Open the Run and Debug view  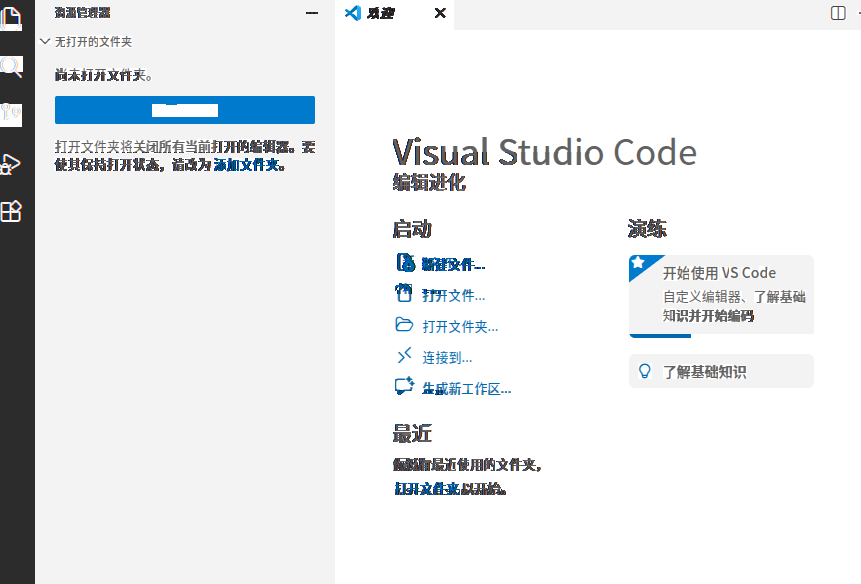(11, 163)
